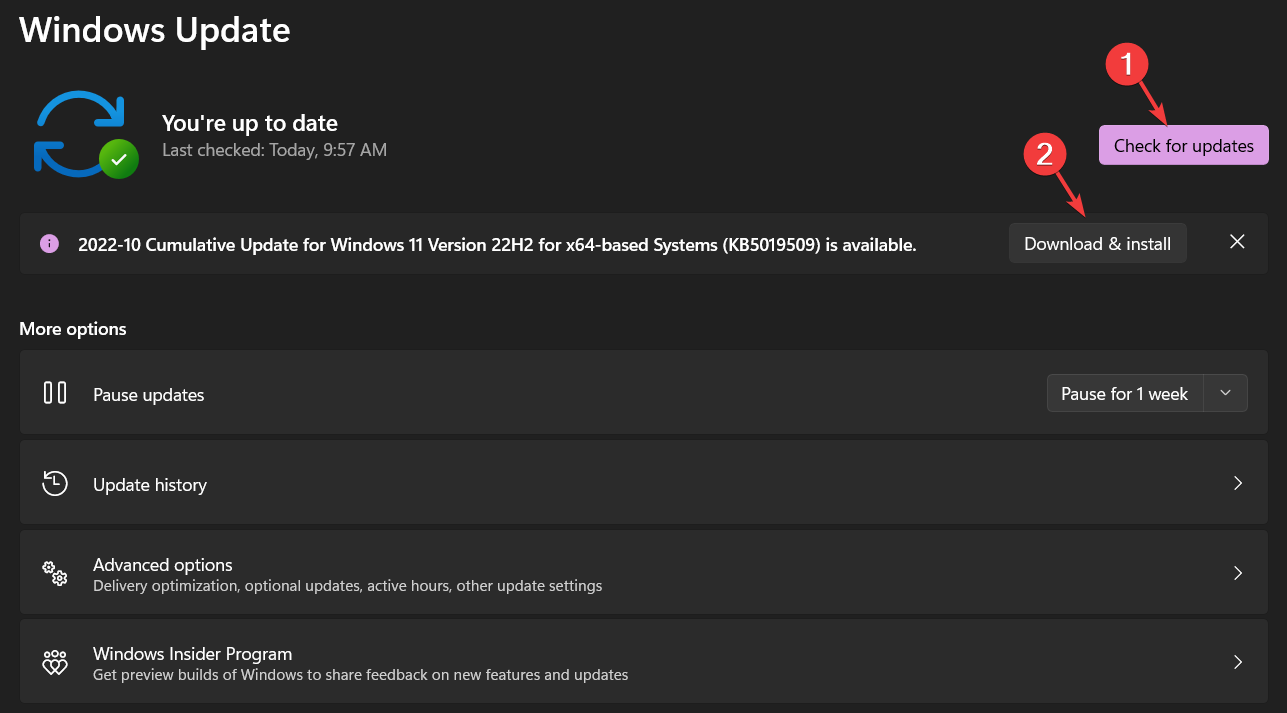Open Windows Insider Program via its chevron
Image resolution: width=1287 pixels, height=713 pixels.
pos(1238,662)
